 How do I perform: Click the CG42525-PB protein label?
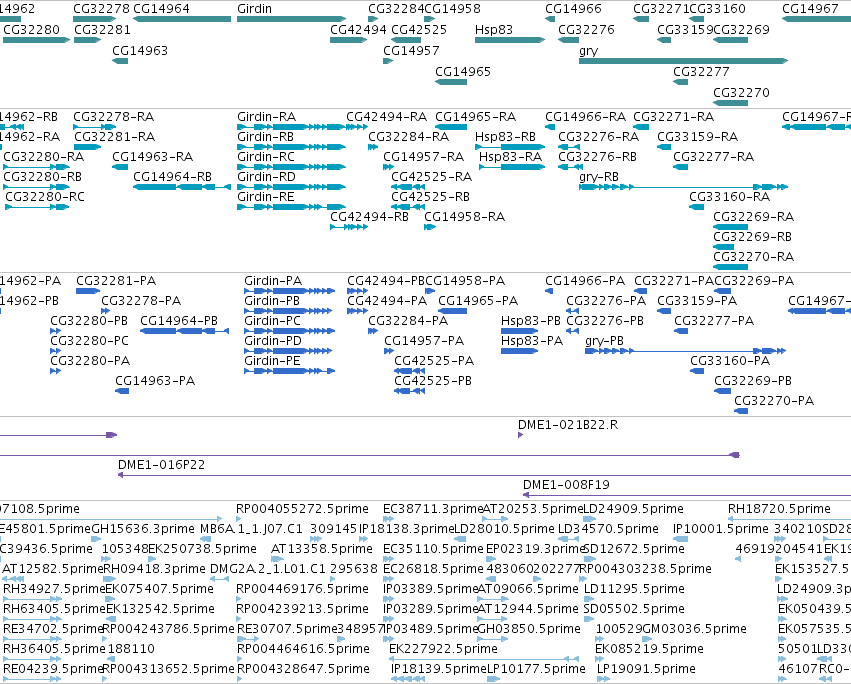(x=433, y=381)
